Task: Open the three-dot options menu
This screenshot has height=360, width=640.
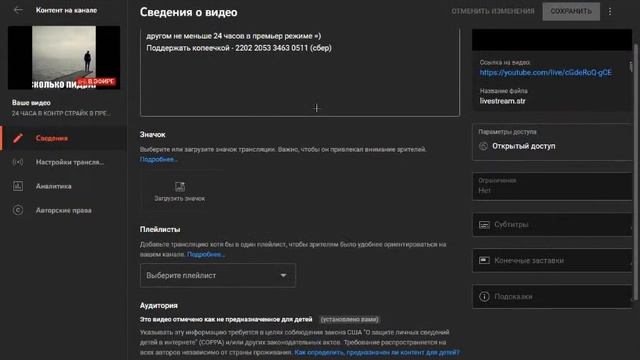Action: click(x=610, y=11)
